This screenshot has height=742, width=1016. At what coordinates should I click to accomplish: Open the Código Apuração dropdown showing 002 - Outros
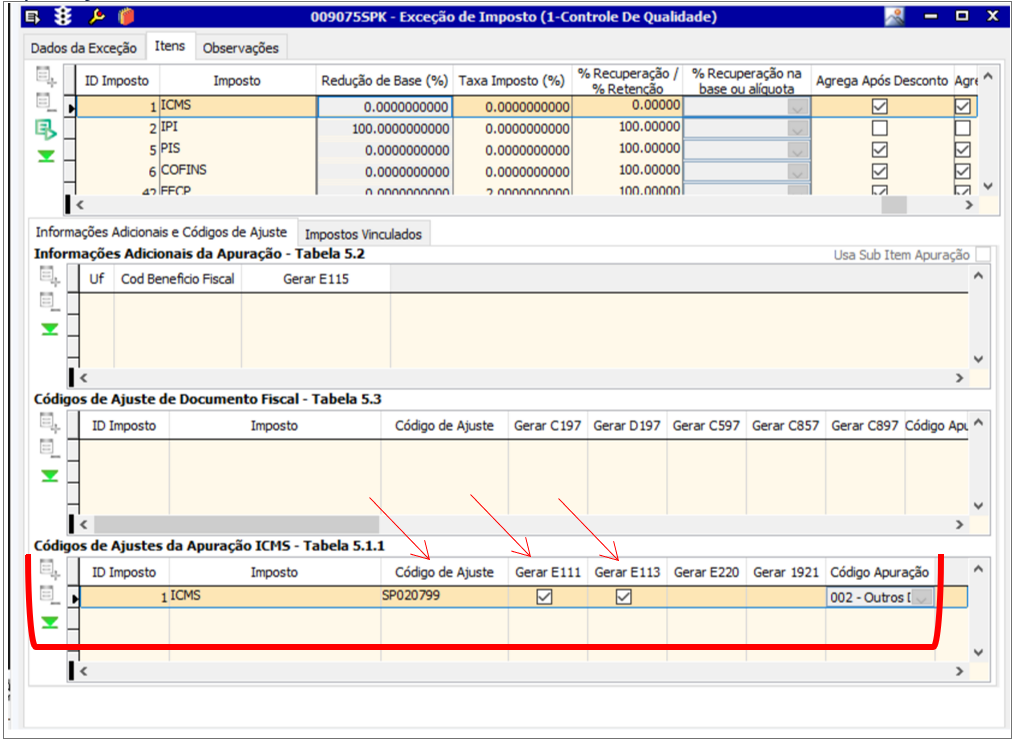tap(922, 598)
